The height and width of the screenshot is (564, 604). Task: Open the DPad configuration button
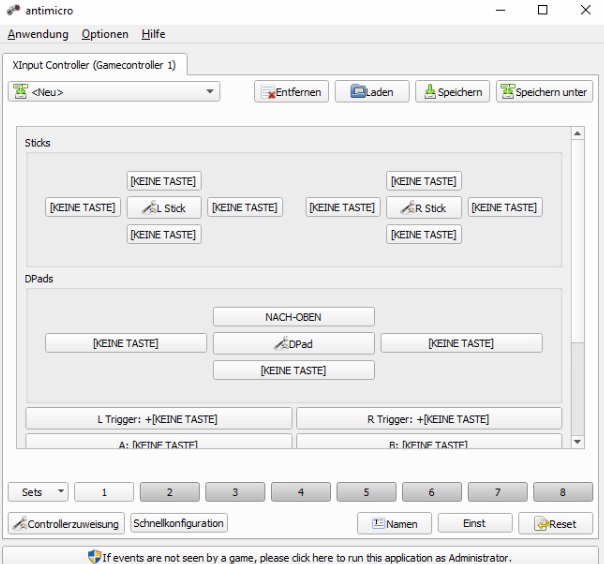point(293,343)
